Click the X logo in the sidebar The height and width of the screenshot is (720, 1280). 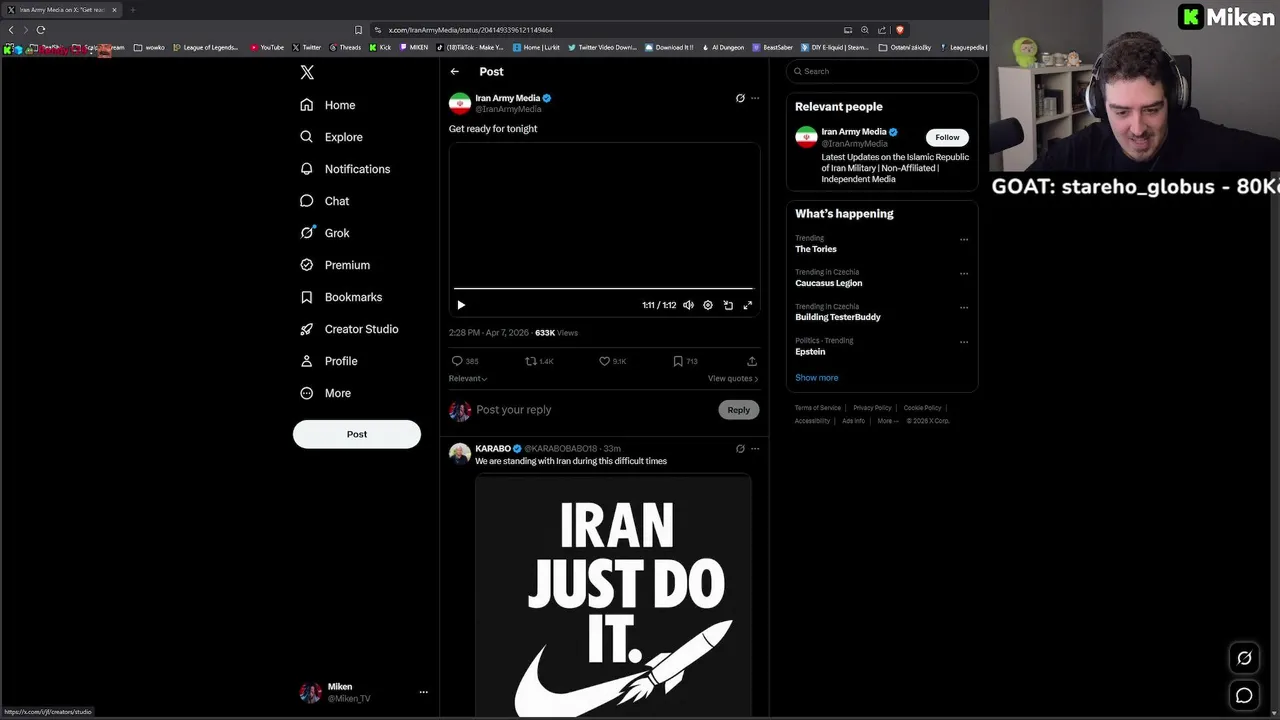pyautogui.click(x=307, y=72)
